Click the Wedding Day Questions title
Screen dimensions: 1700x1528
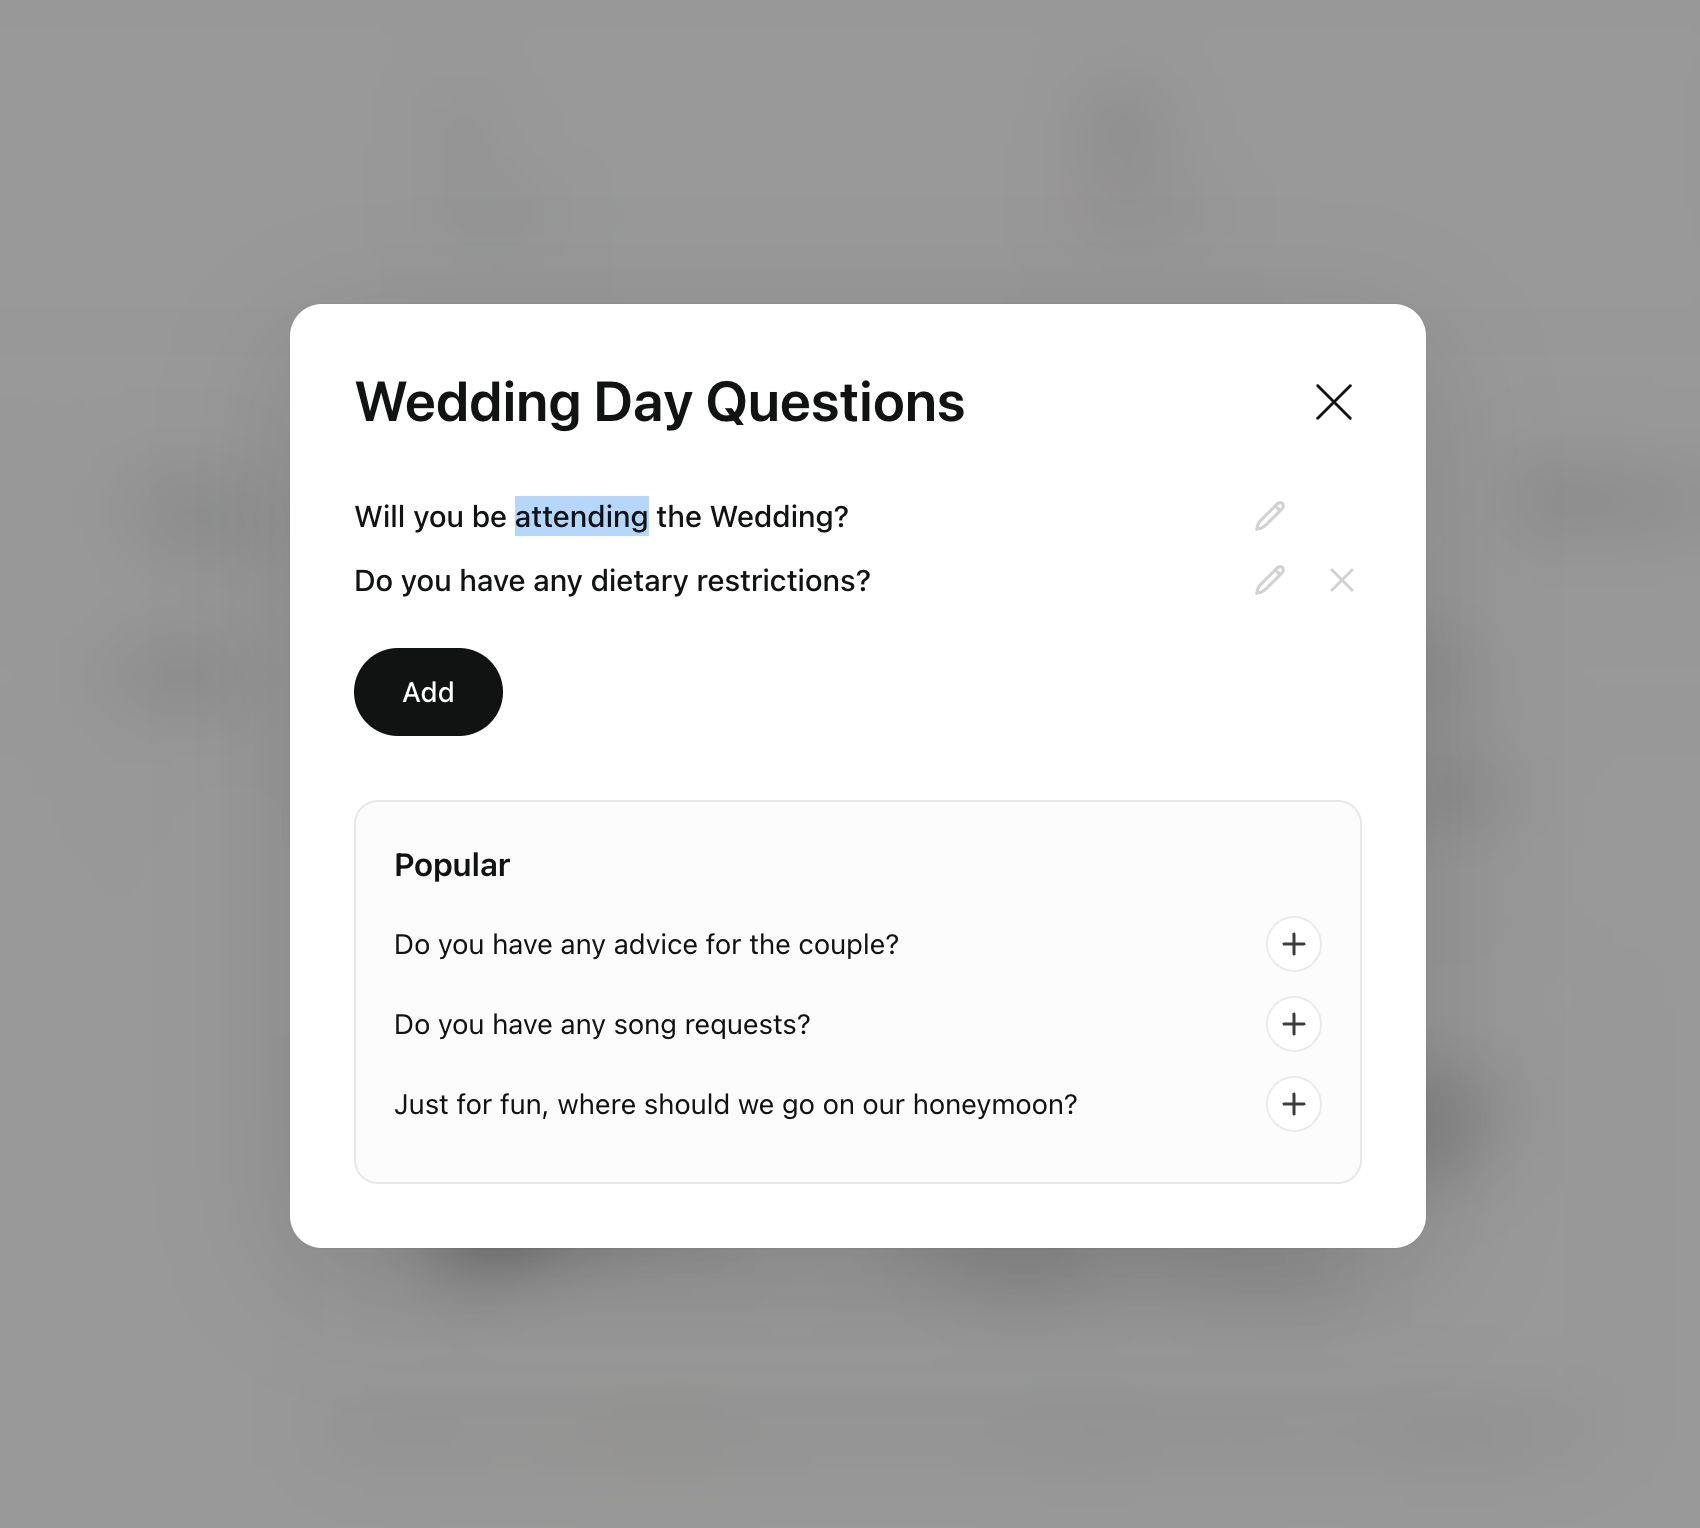pos(660,402)
